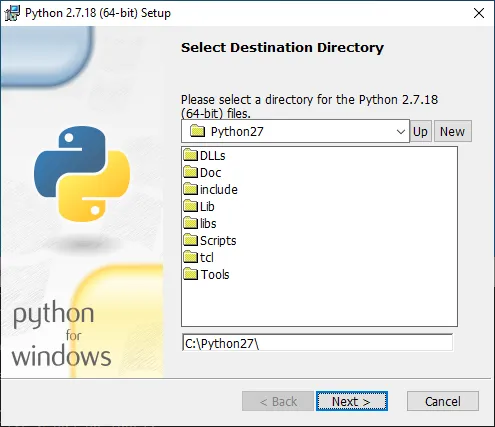Click the tcl folder icon
The image size is (495, 427).
click(191, 257)
